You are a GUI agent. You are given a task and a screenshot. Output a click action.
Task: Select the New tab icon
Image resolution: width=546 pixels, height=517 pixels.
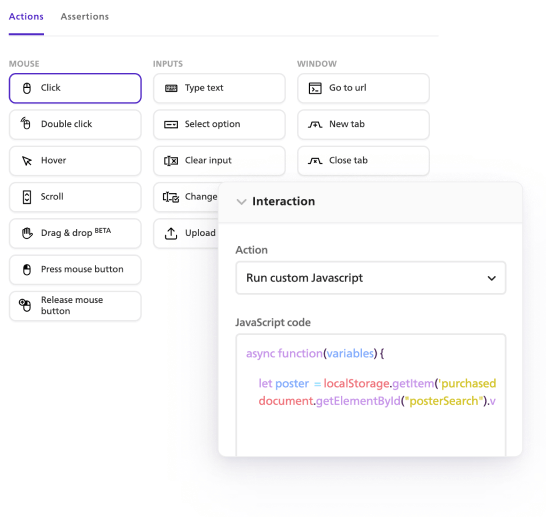(x=315, y=124)
